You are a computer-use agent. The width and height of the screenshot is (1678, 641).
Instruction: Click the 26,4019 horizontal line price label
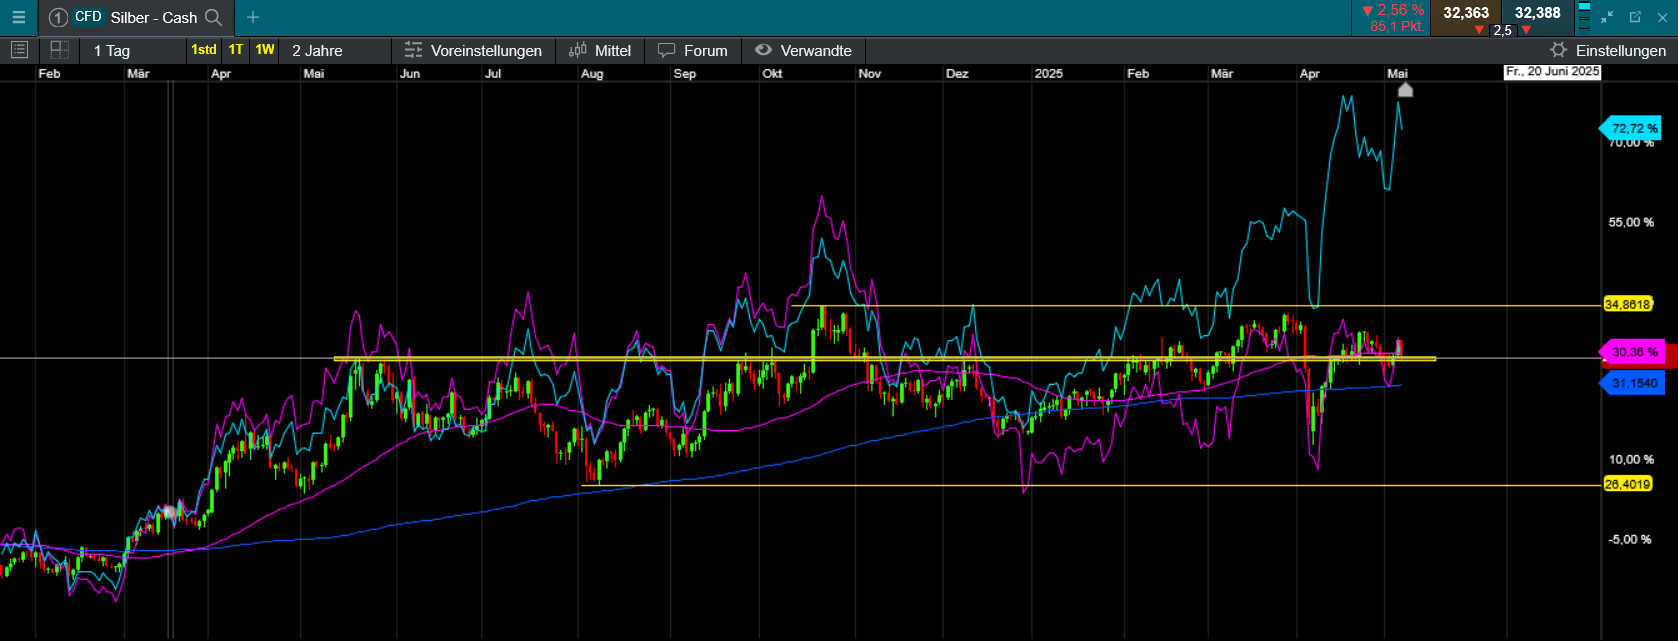click(1627, 484)
